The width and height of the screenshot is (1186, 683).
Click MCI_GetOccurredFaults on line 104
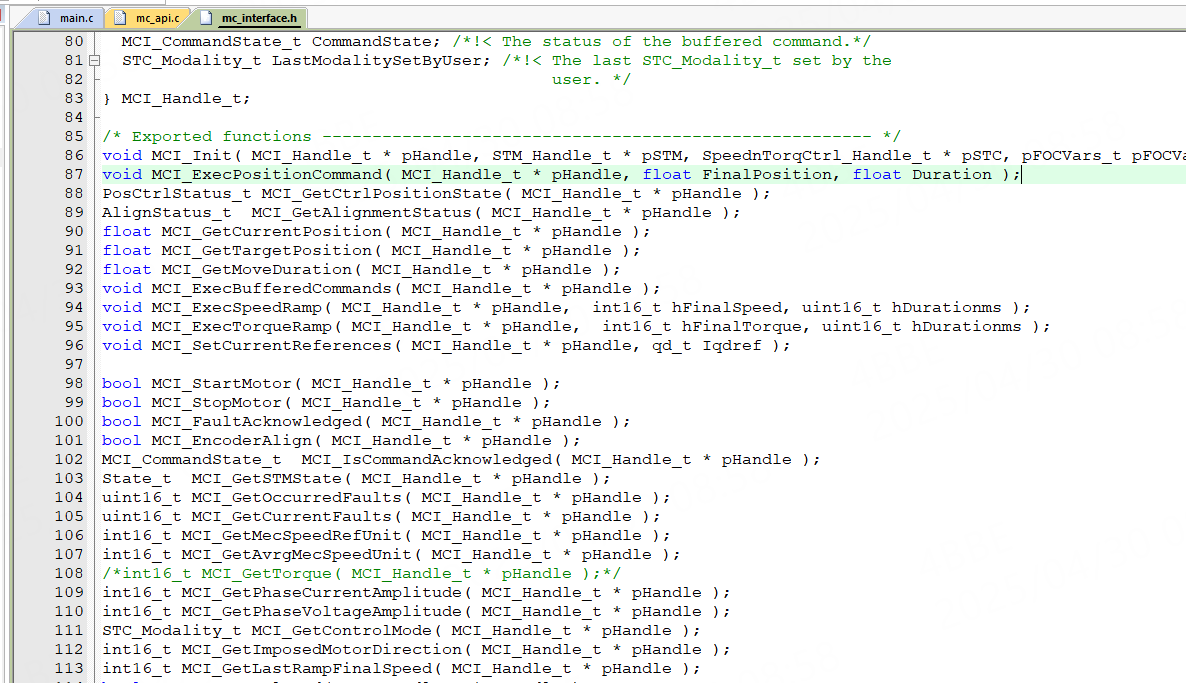296,498
